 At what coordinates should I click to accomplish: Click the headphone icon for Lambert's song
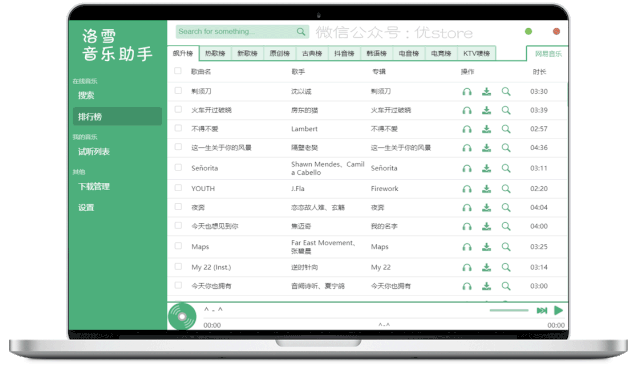[x=467, y=129]
